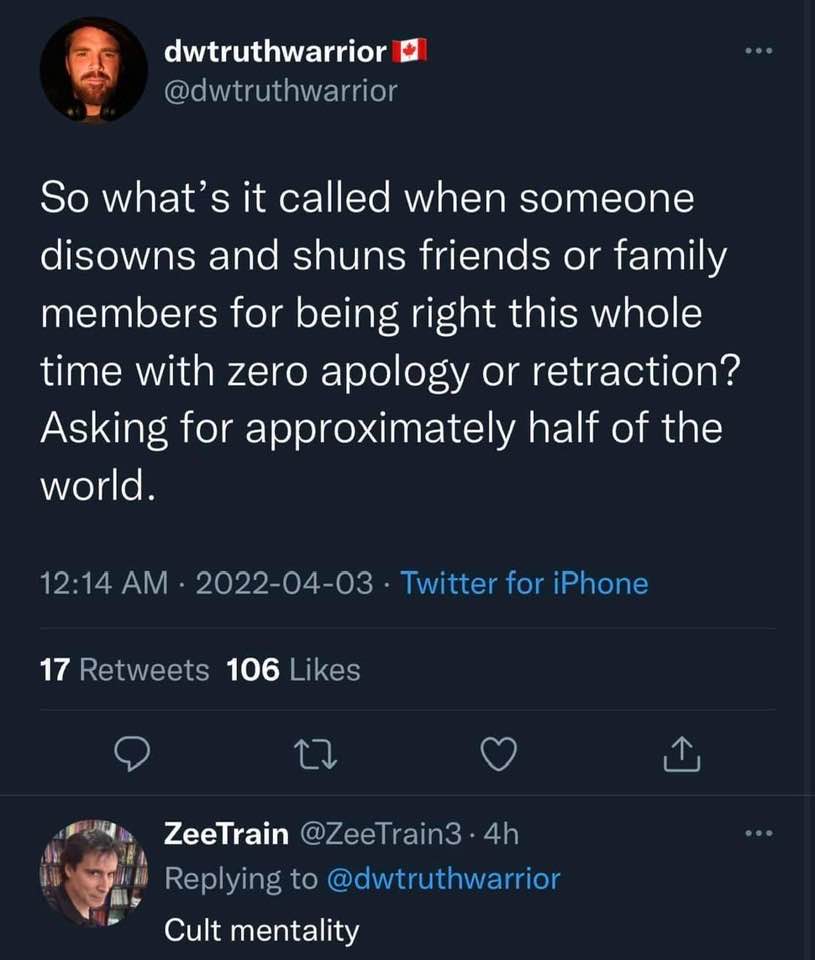View the list of 17 Retweets
This screenshot has width=815, height=960.
pyautogui.click(x=125, y=670)
